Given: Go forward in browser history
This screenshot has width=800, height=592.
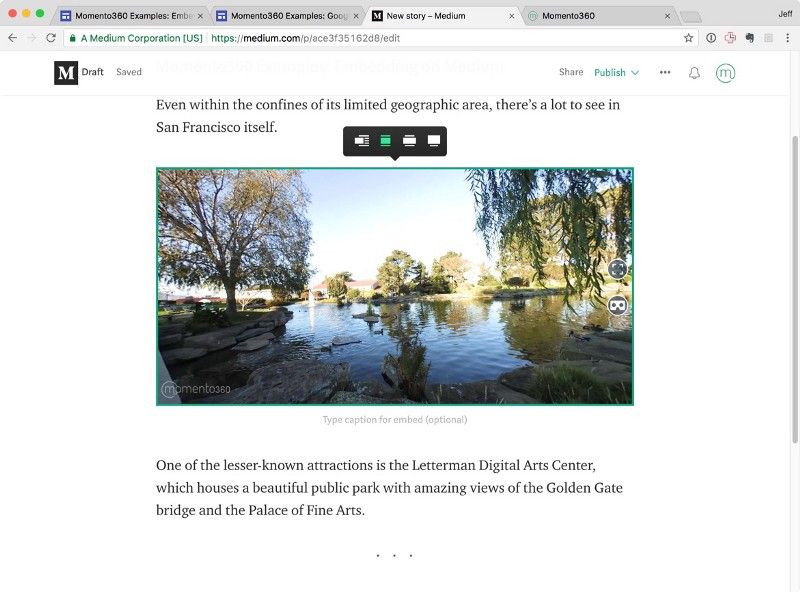Looking at the screenshot, I should click(x=32, y=38).
